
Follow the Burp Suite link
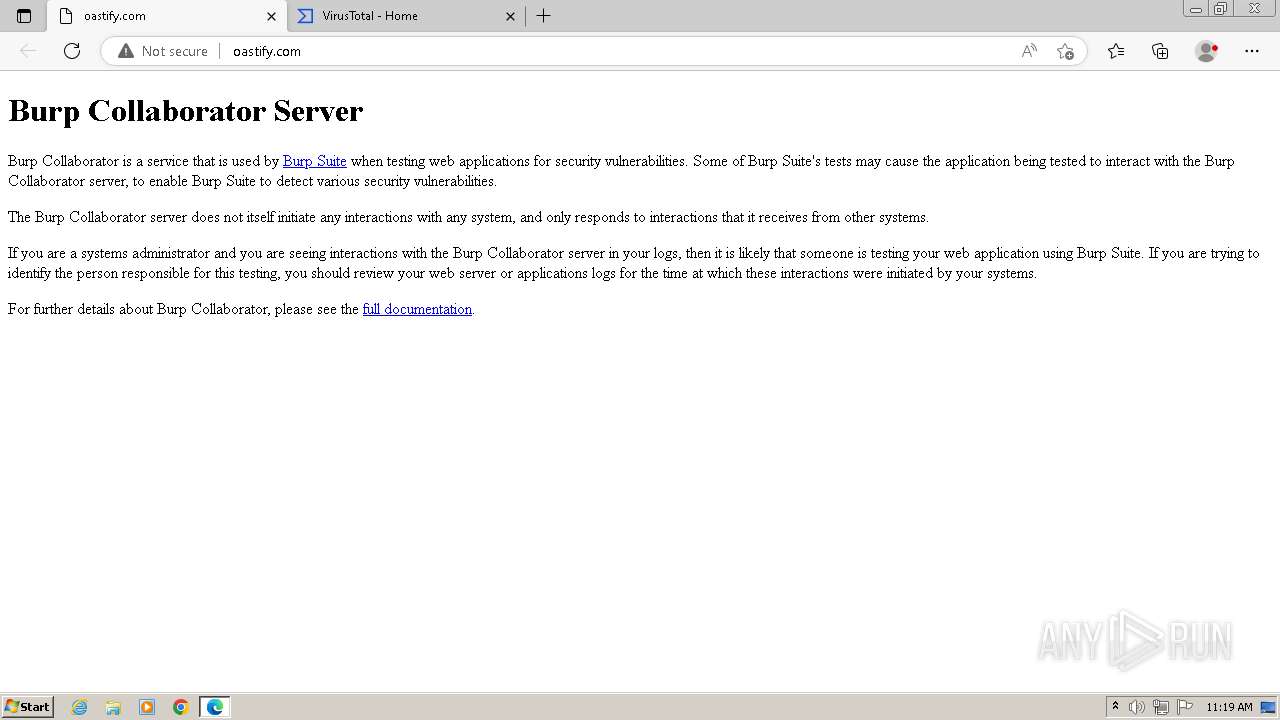(x=314, y=161)
